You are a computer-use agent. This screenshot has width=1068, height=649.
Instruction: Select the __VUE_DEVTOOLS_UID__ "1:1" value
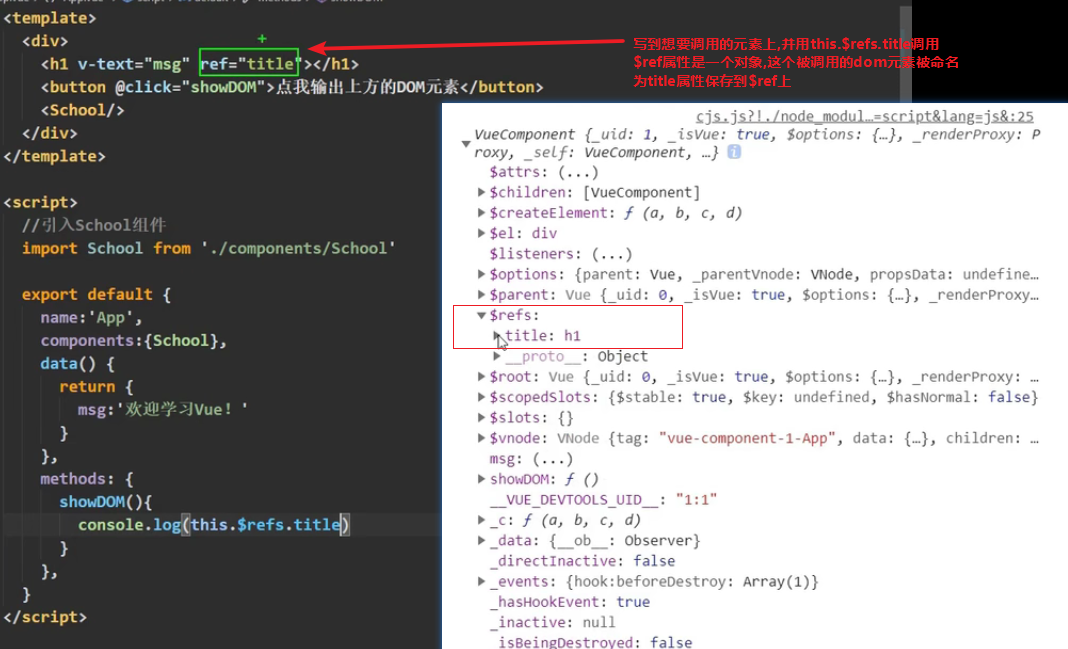696,500
